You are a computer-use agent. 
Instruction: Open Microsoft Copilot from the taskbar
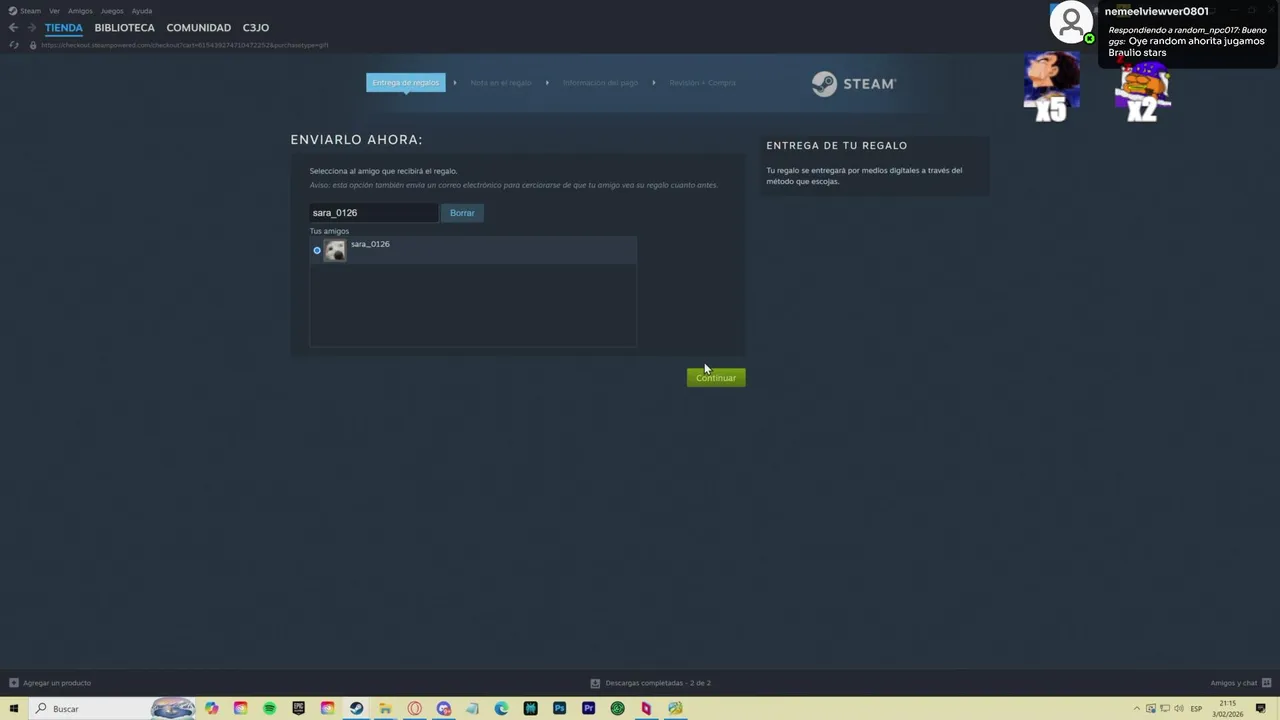[x=211, y=708]
